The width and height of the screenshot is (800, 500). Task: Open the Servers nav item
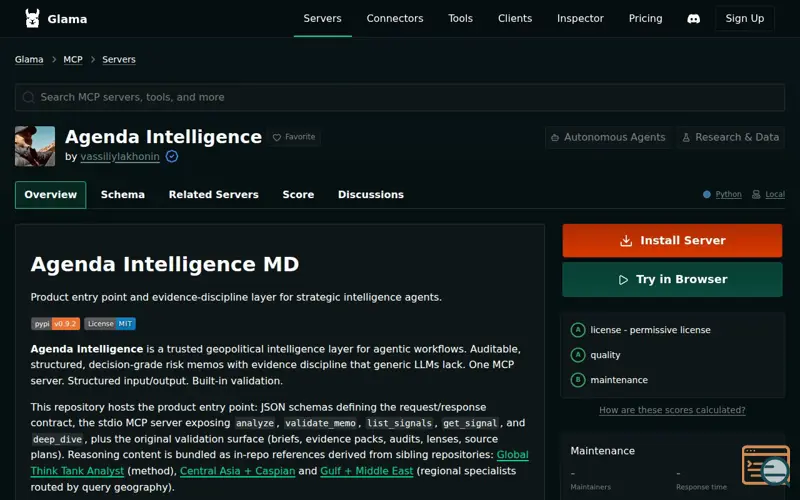322,18
